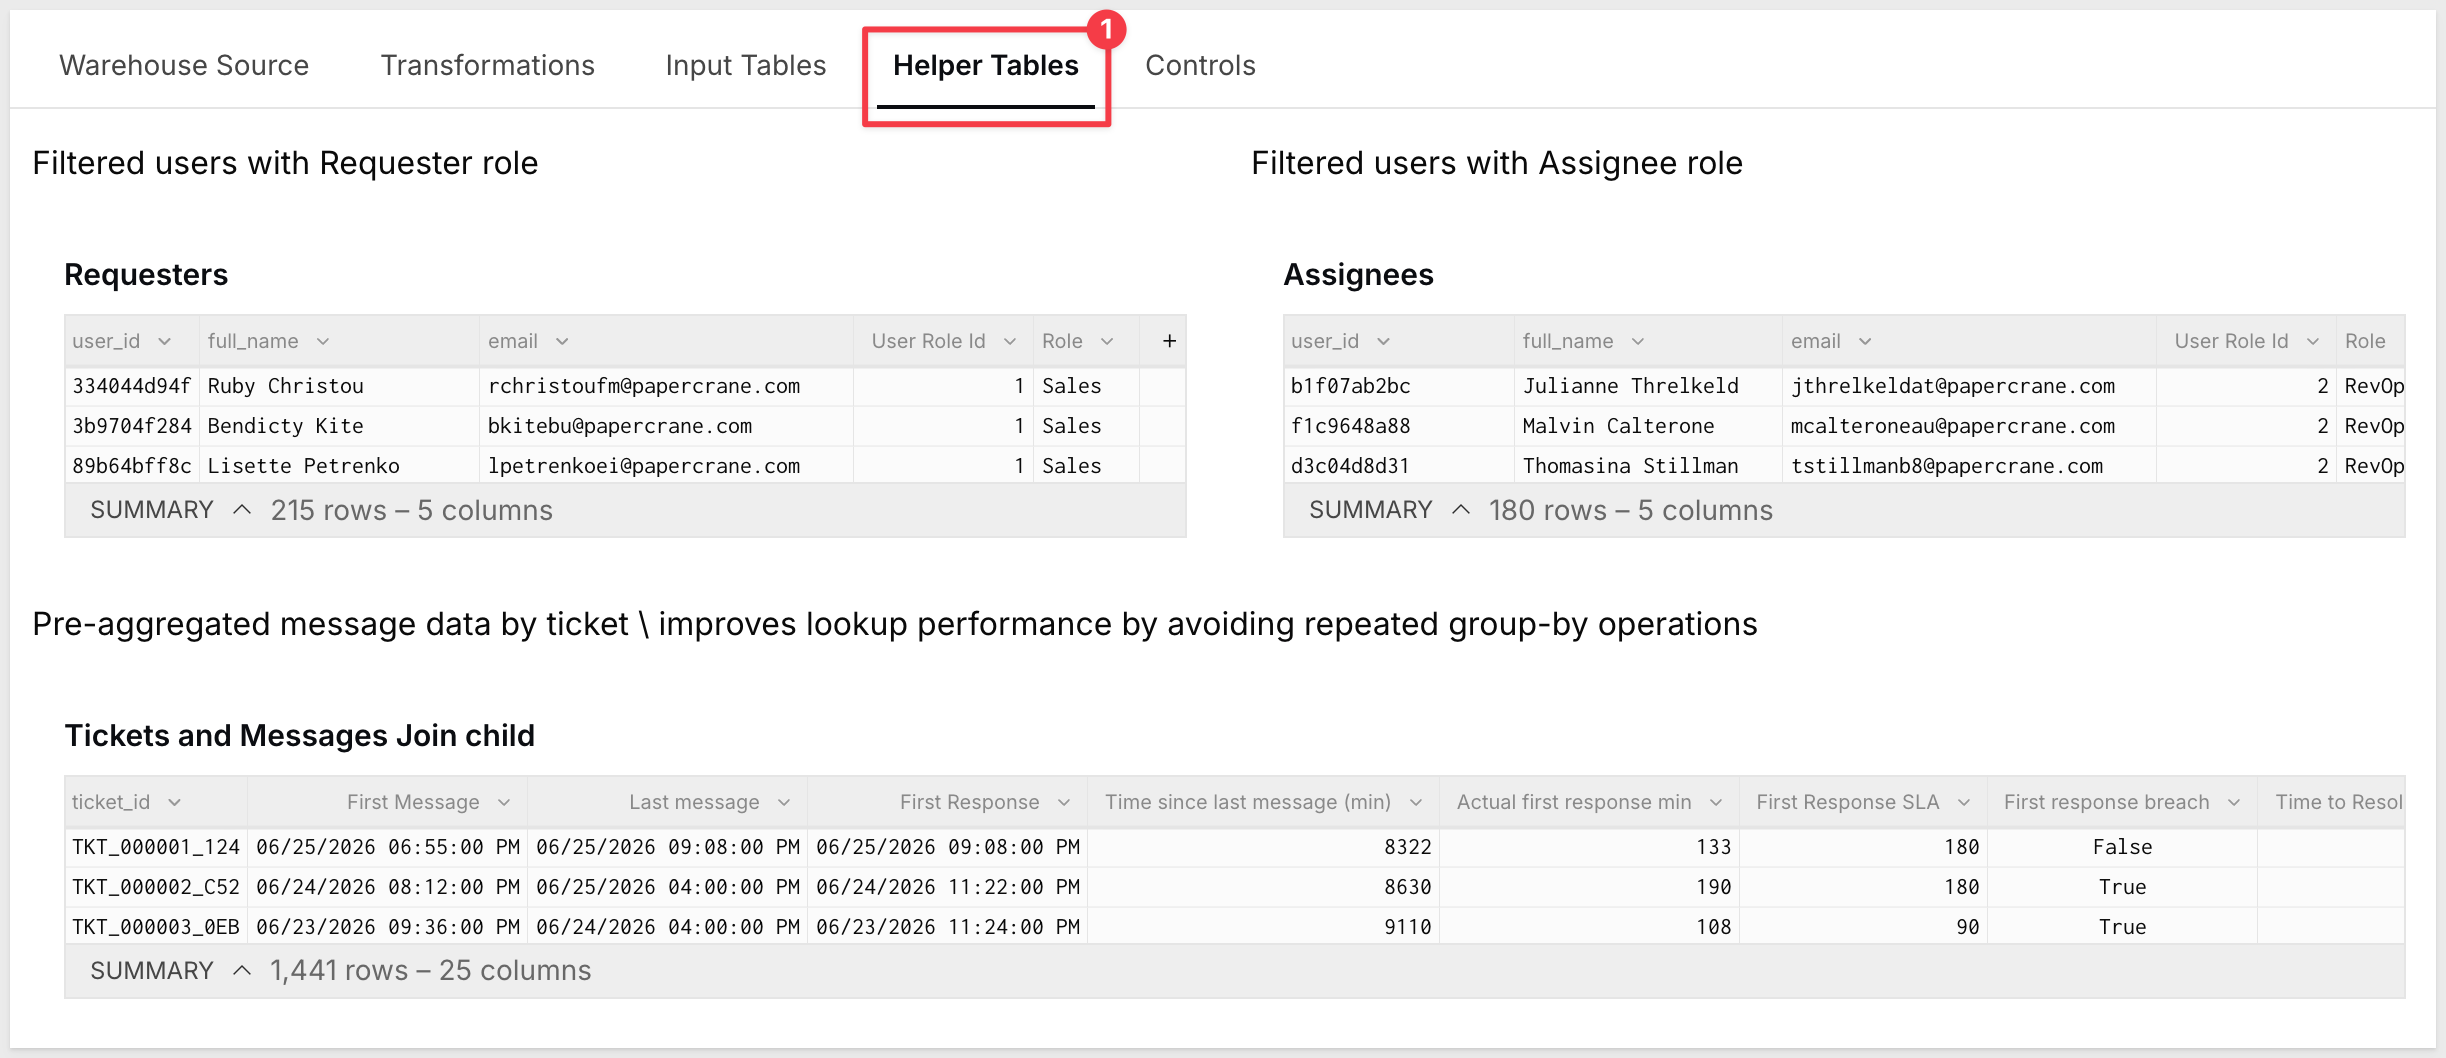Collapse the Assignees table summary chevron

[1460, 510]
